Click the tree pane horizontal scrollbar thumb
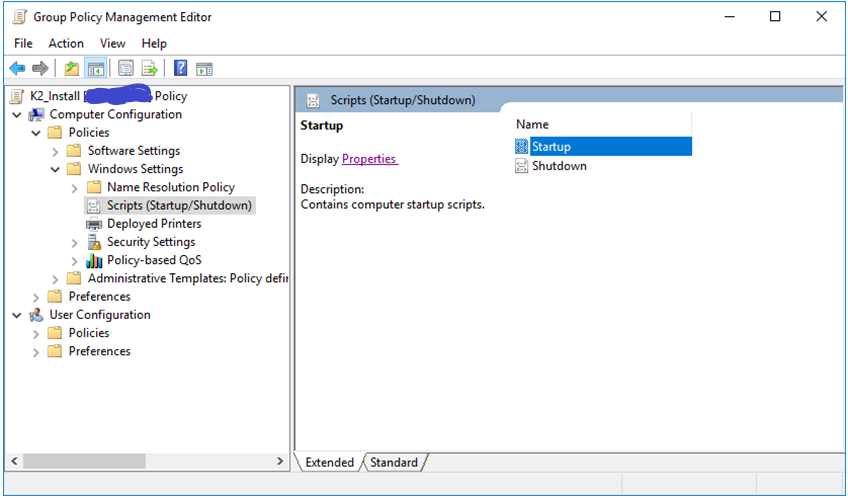Screen dimensions: 848x498 [84, 461]
